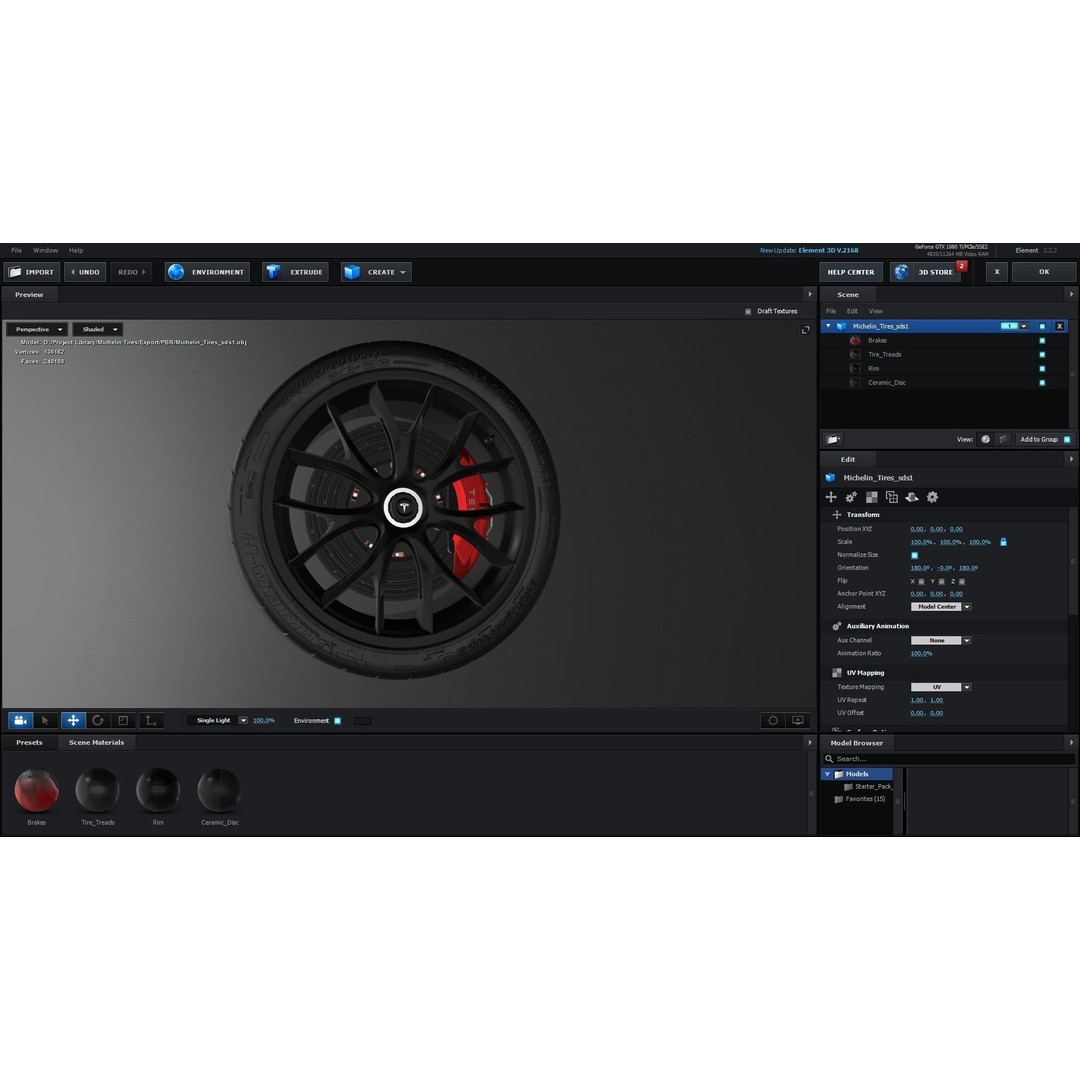Select the anchor point axis tool
This screenshot has height=1080, width=1080.
(x=150, y=720)
